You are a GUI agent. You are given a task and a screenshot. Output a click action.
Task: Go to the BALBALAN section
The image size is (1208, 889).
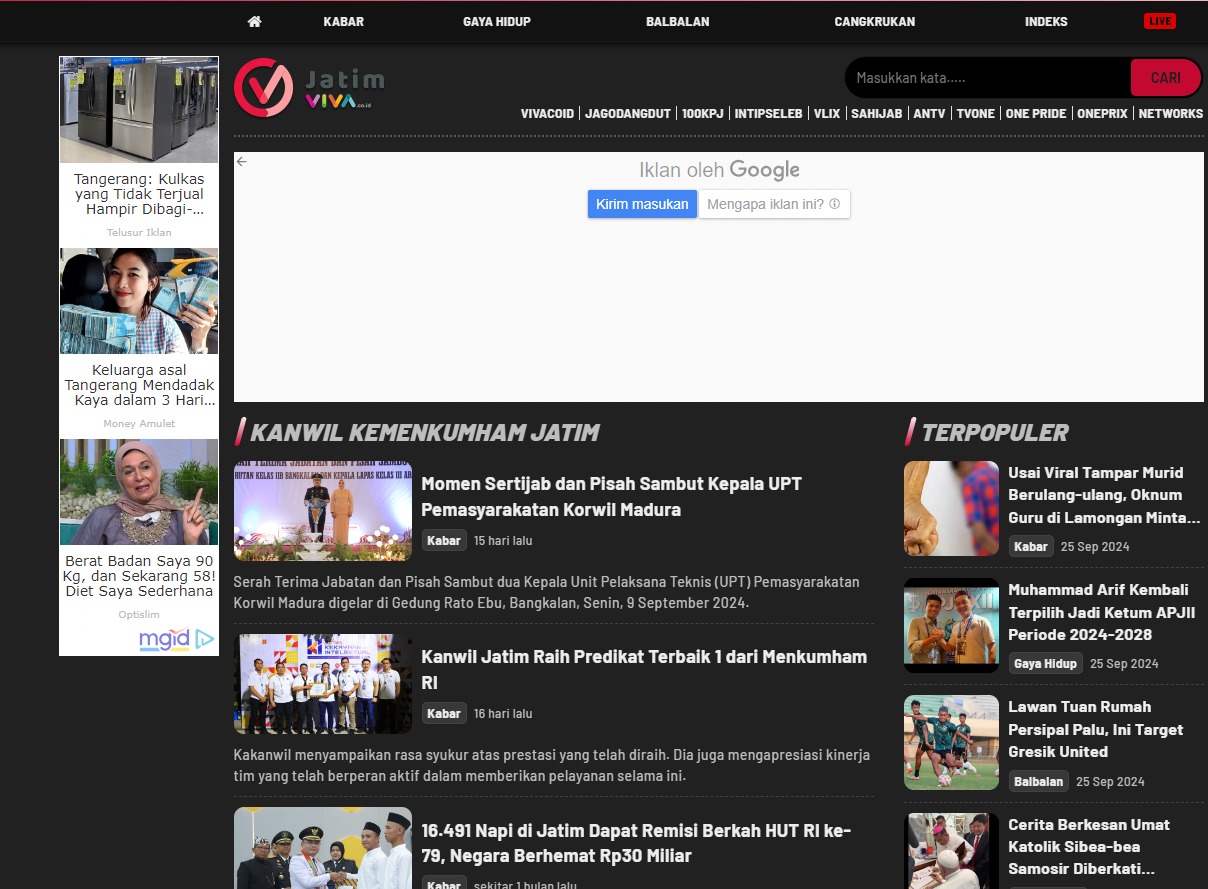(677, 21)
